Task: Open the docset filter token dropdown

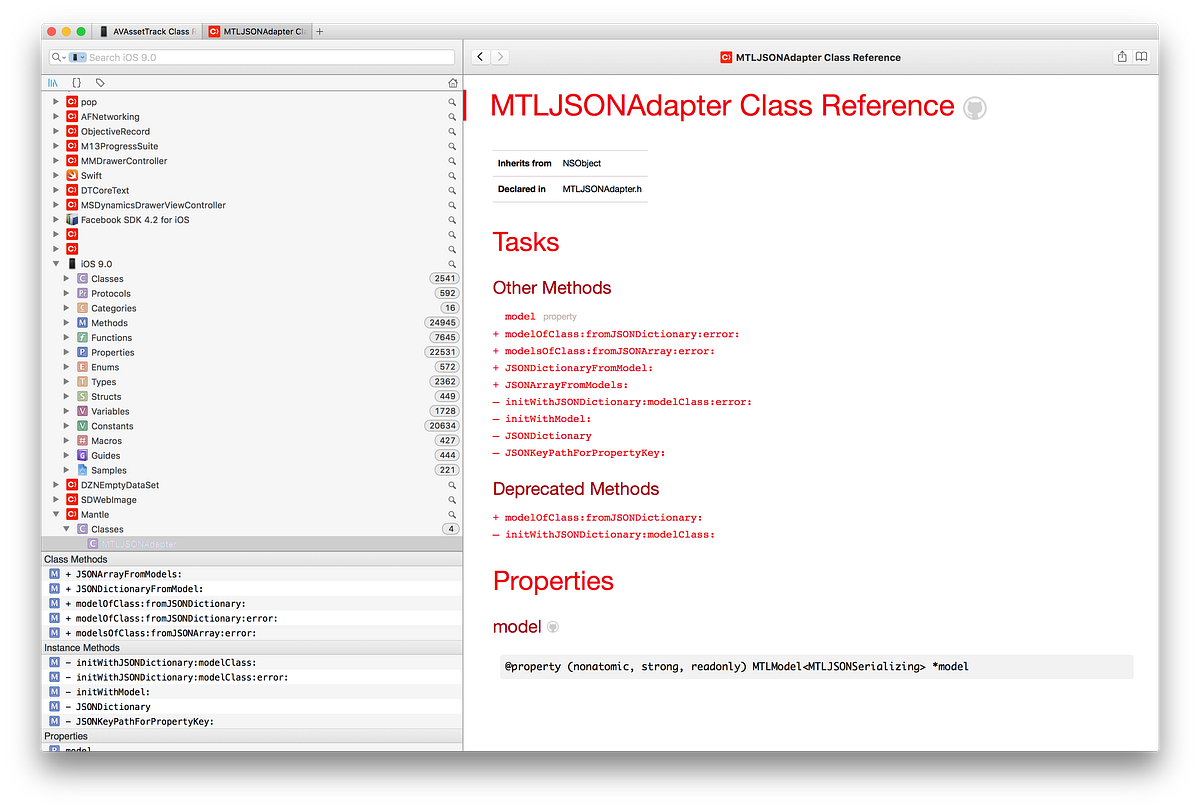Action: point(78,57)
